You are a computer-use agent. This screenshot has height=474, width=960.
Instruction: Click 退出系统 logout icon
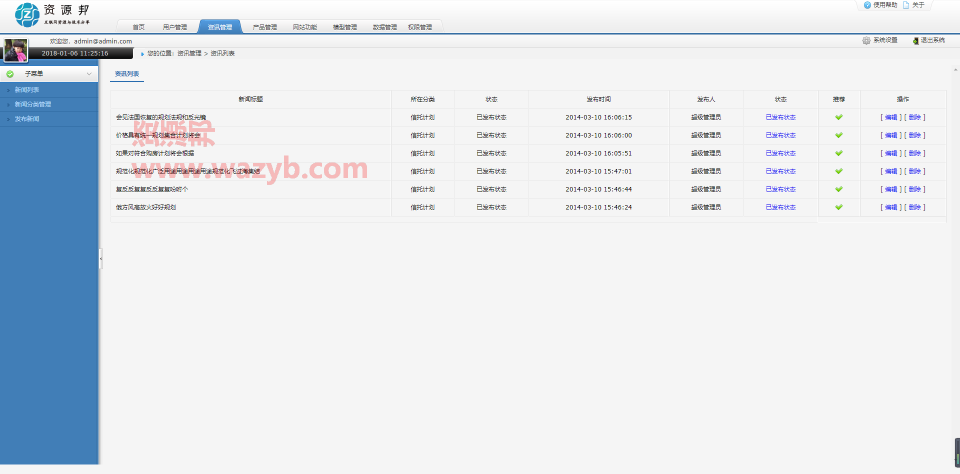(915, 40)
